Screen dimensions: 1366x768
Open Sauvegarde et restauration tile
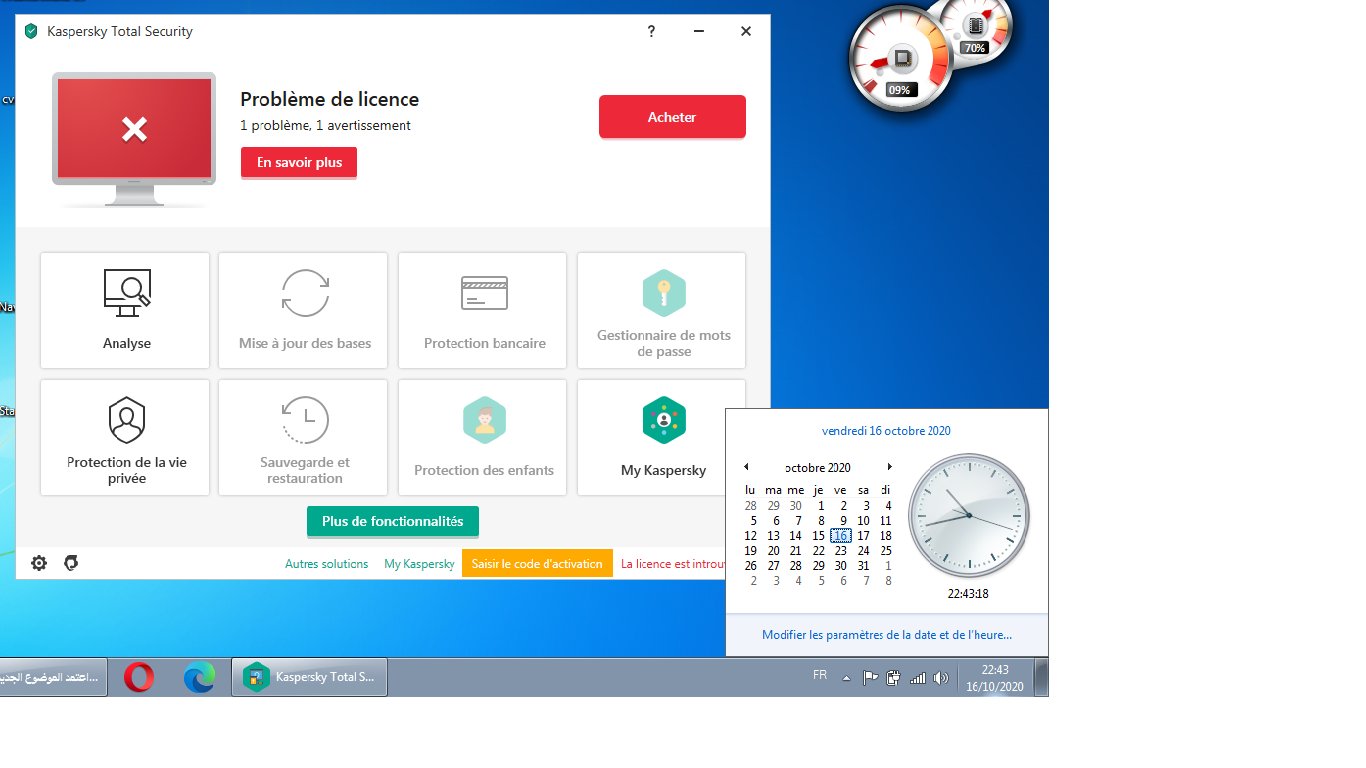pyautogui.click(x=303, y=437)
